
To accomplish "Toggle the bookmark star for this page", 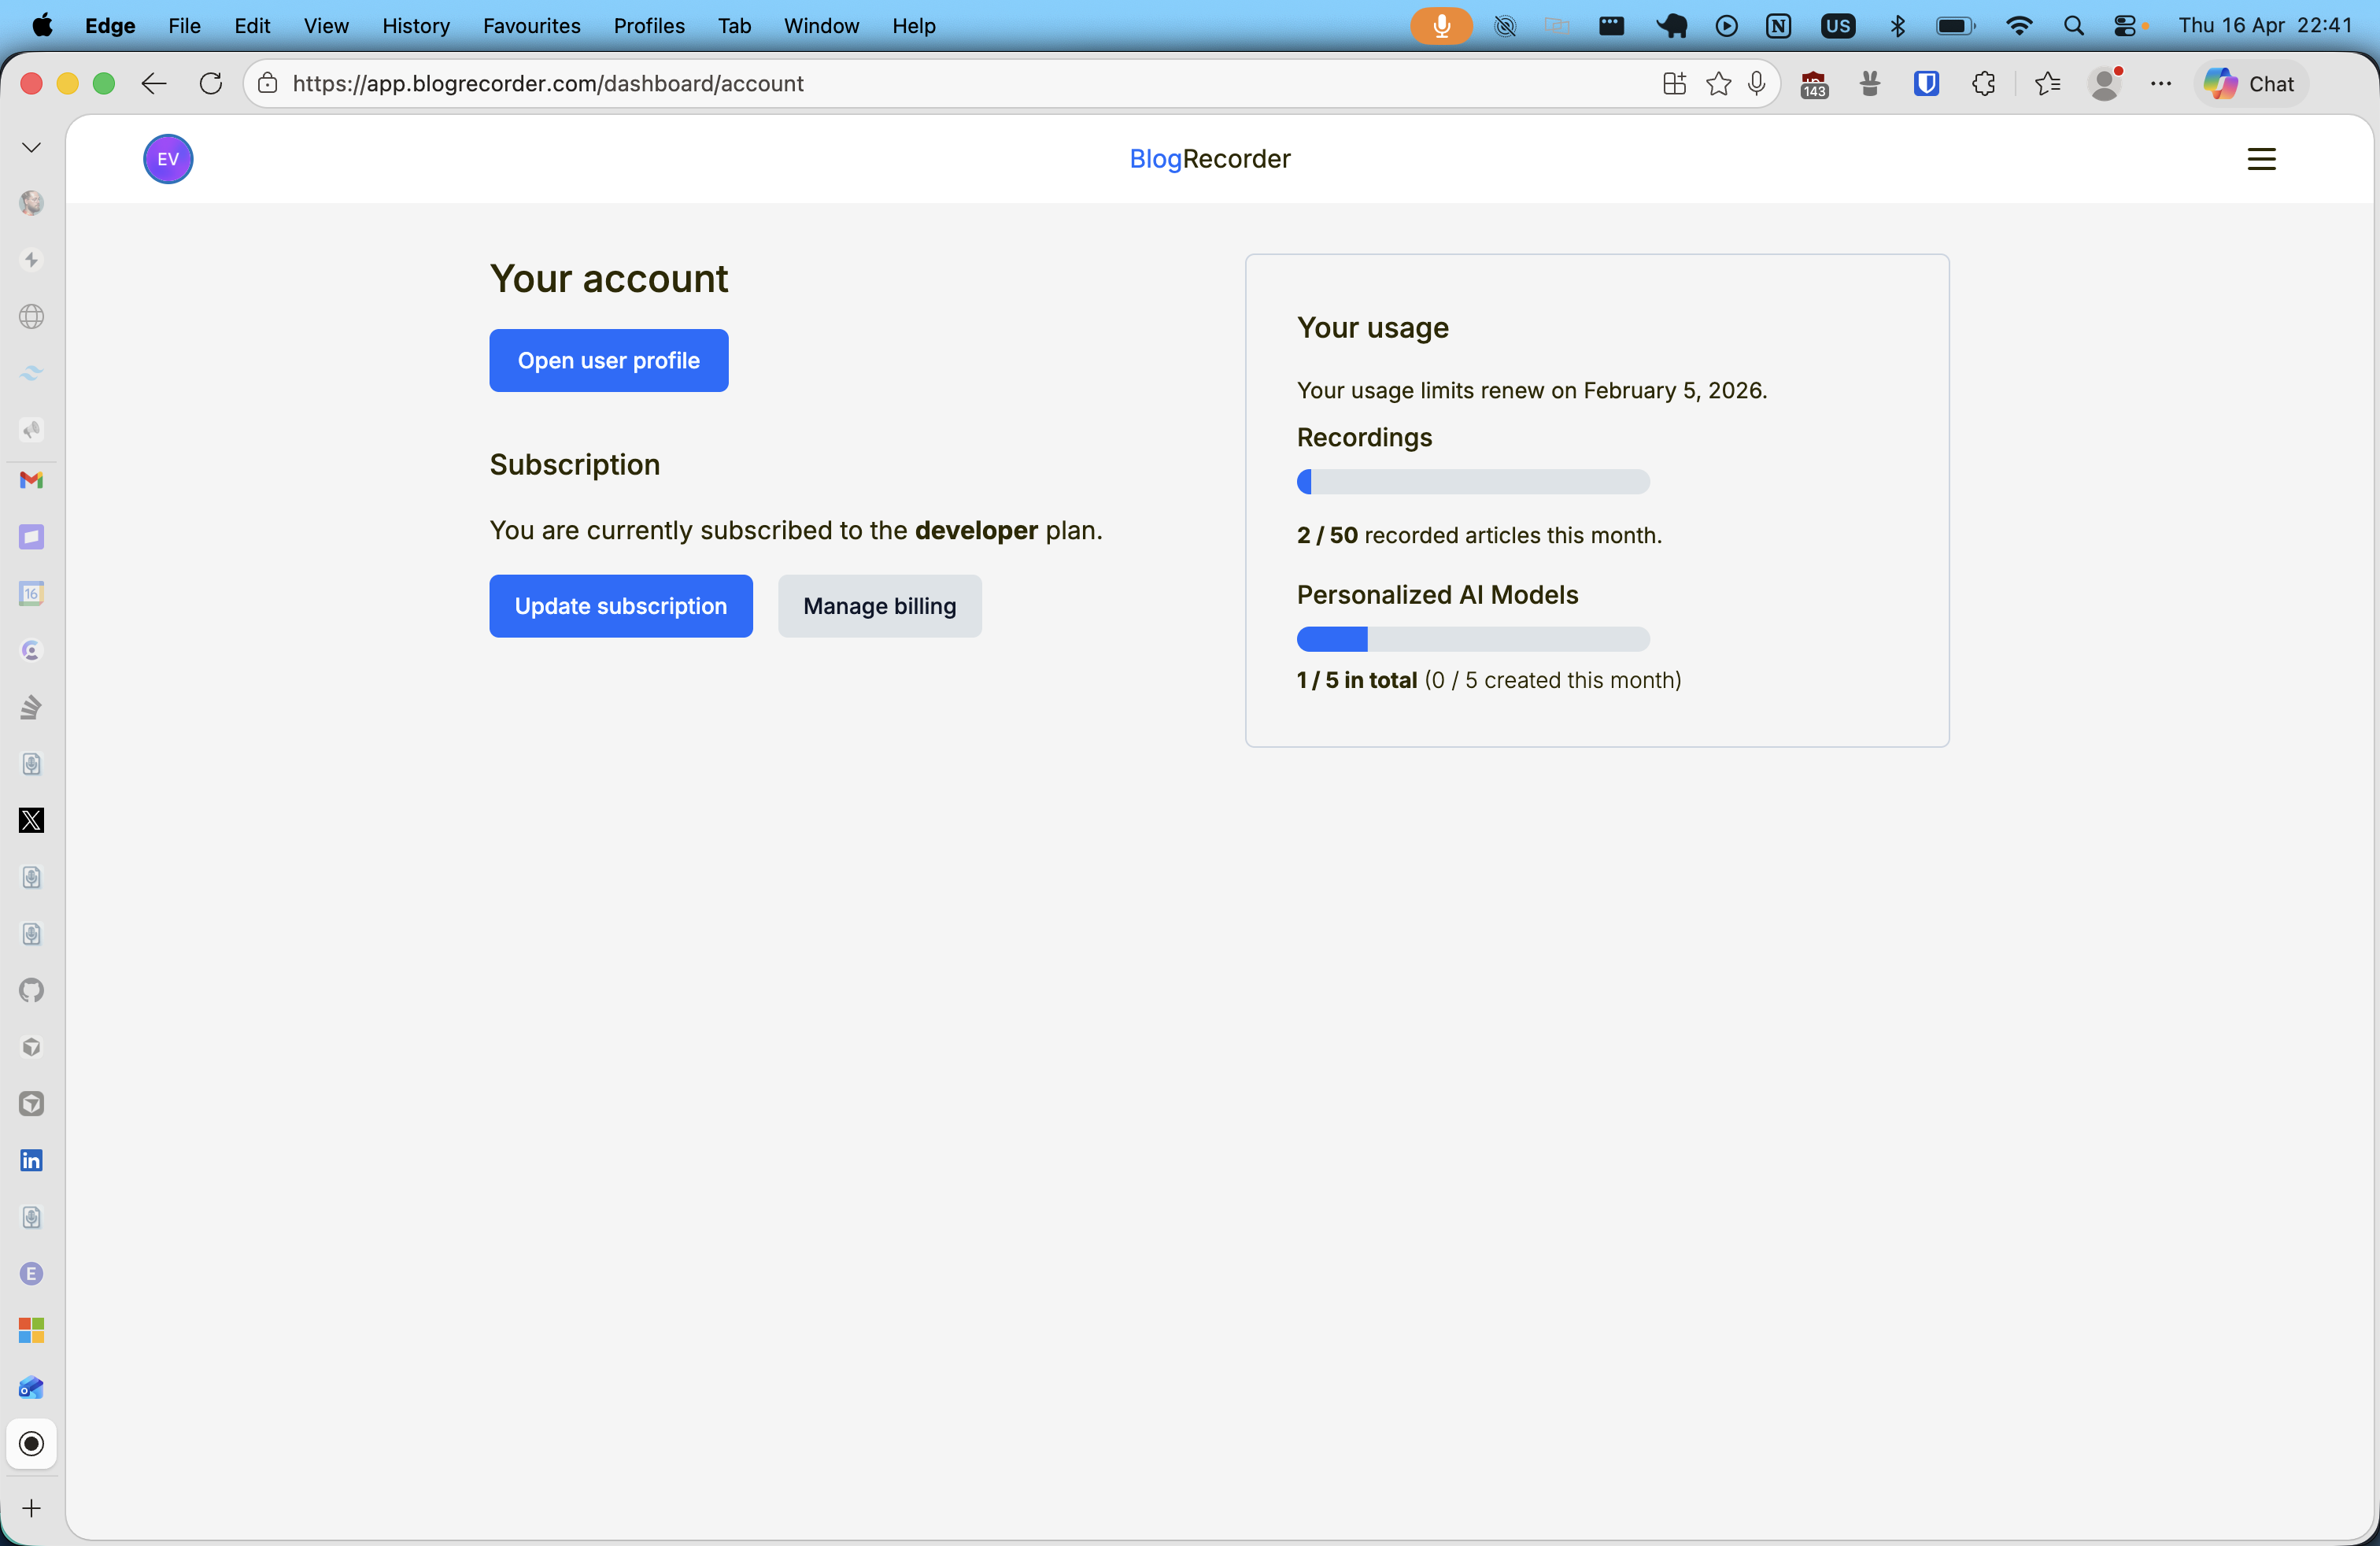I will point(1718,83).
